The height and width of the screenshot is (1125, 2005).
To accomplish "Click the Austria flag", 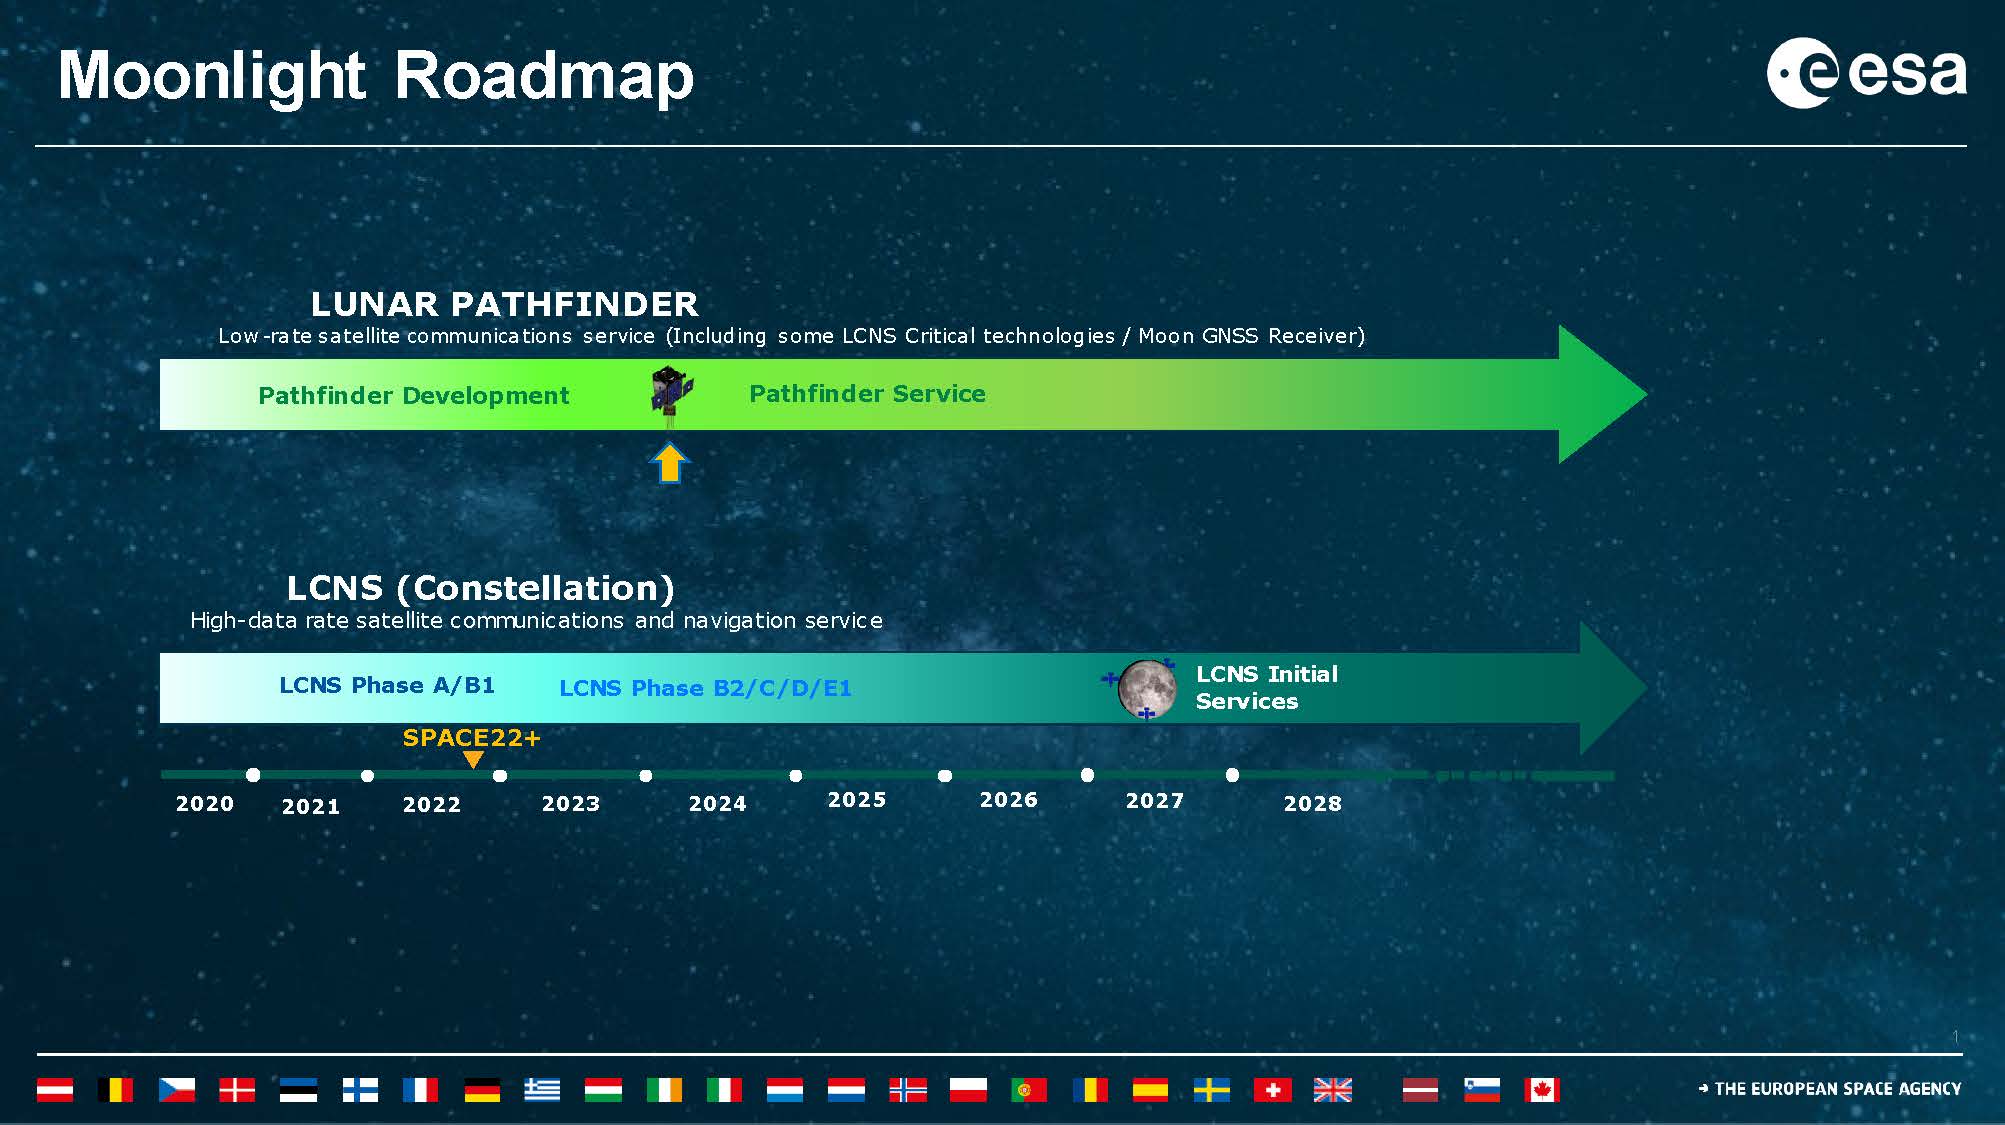I will click(55, 1090).
